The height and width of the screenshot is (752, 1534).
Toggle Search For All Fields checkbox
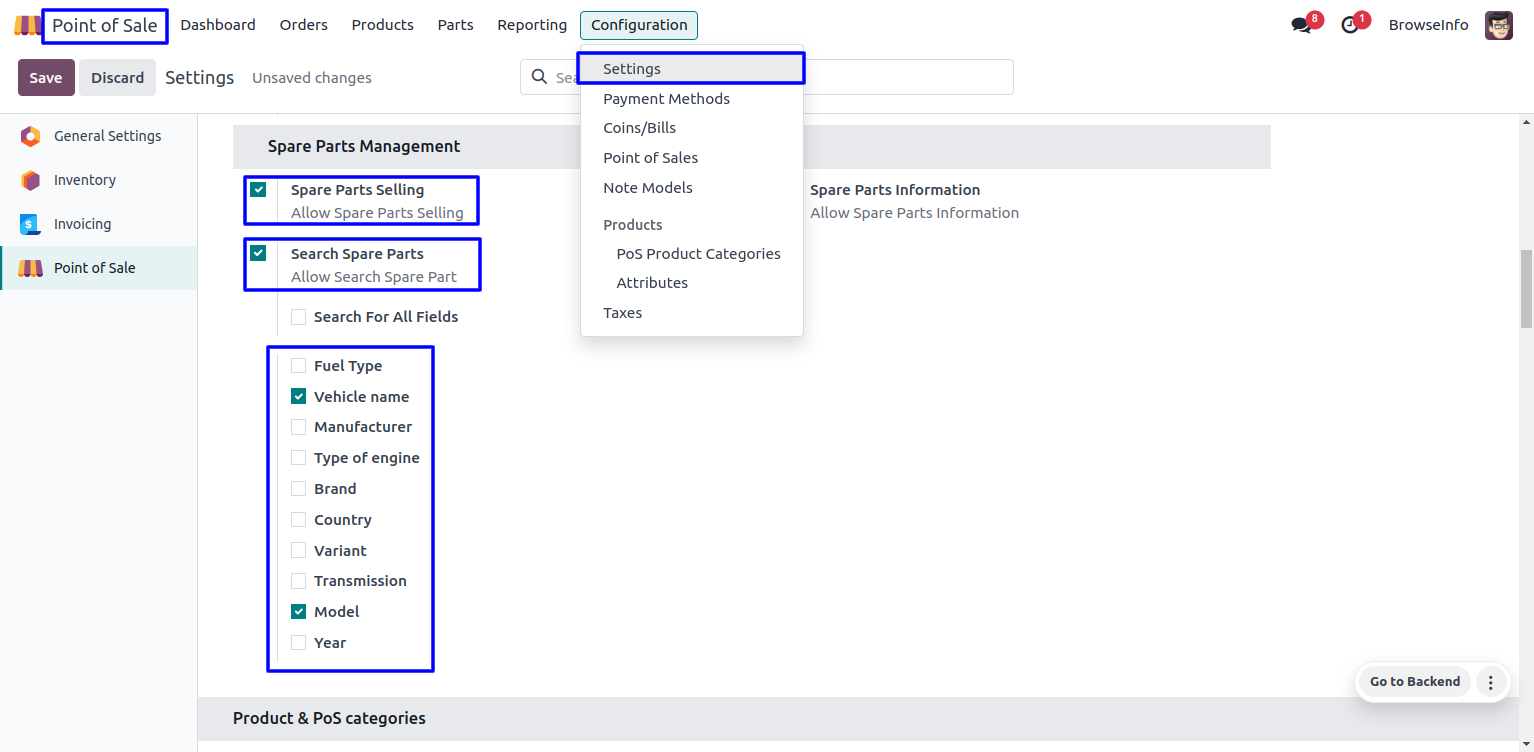(298, 317)
